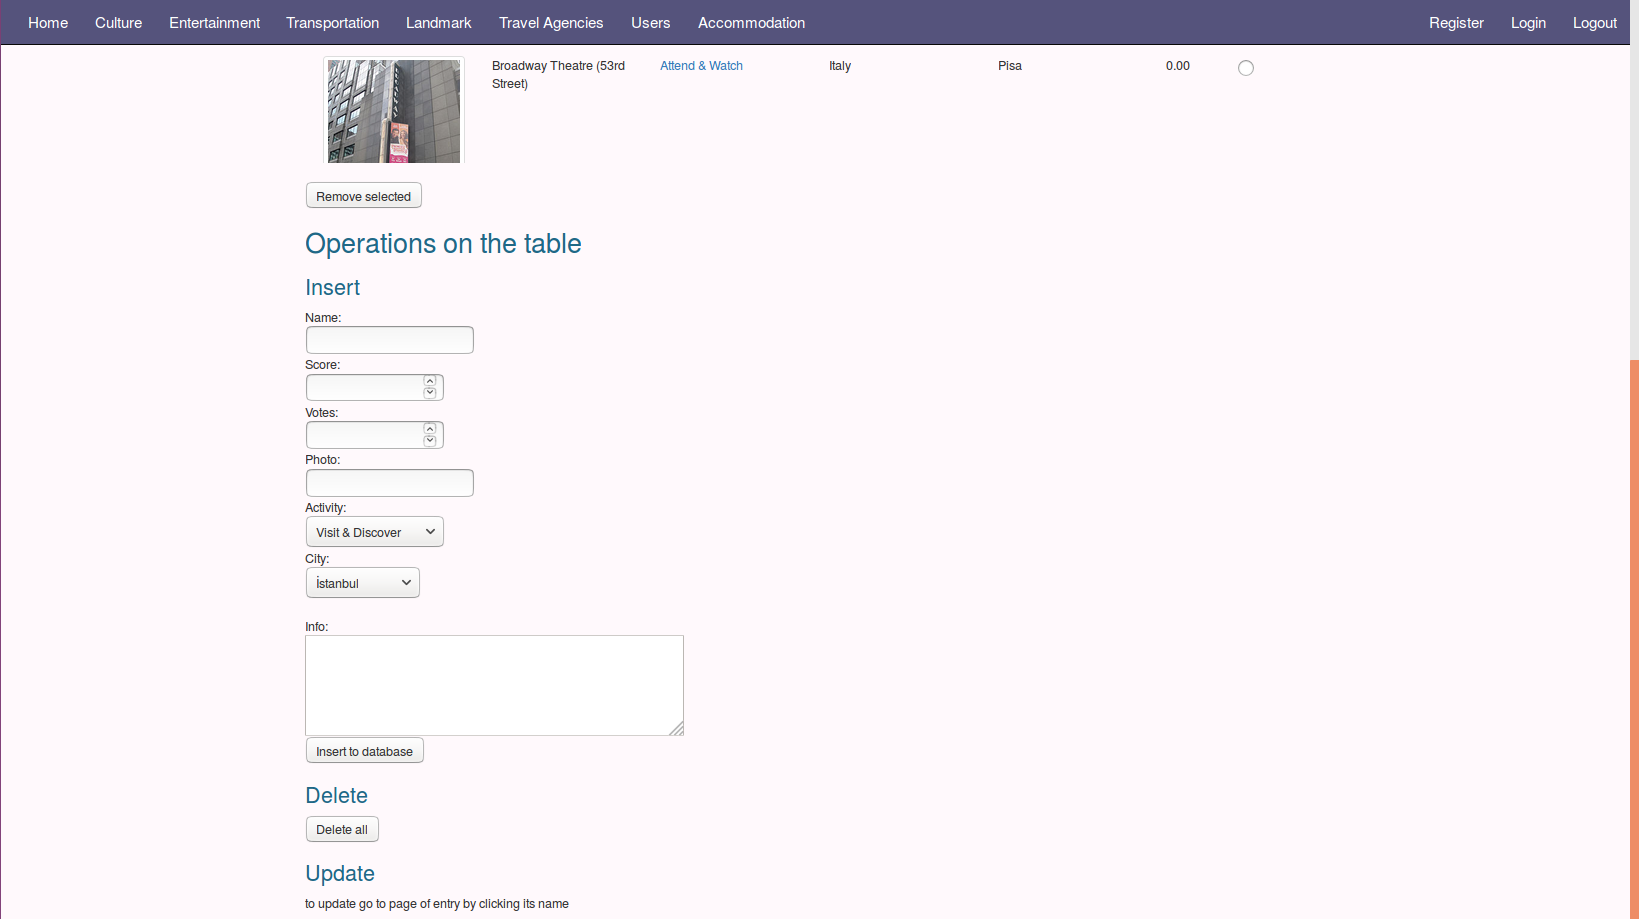The height and width of the screenshot is (919, 1639).
Task: Decrease the Score value with down arrow
Action: pyautogui.click(x=430, y=393)
